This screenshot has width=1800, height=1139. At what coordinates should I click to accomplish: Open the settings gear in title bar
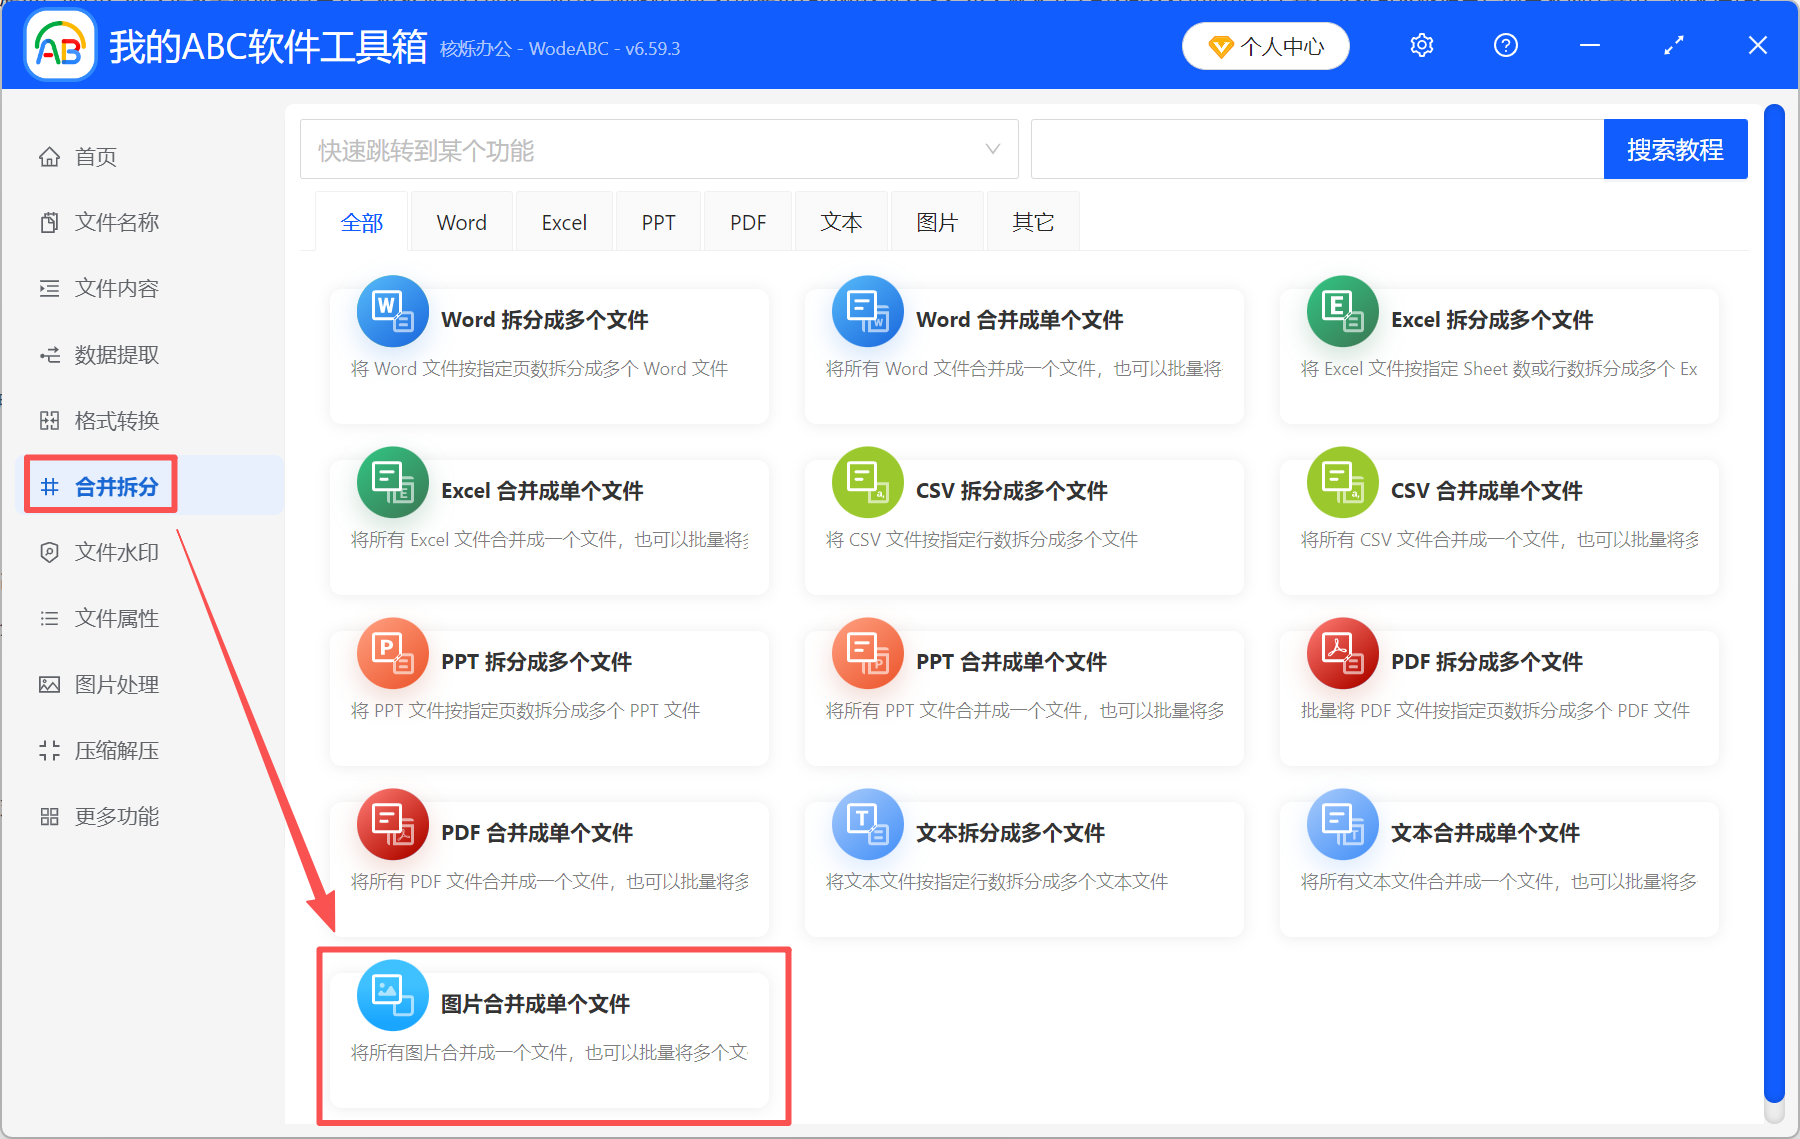[x=1421, y=45]
